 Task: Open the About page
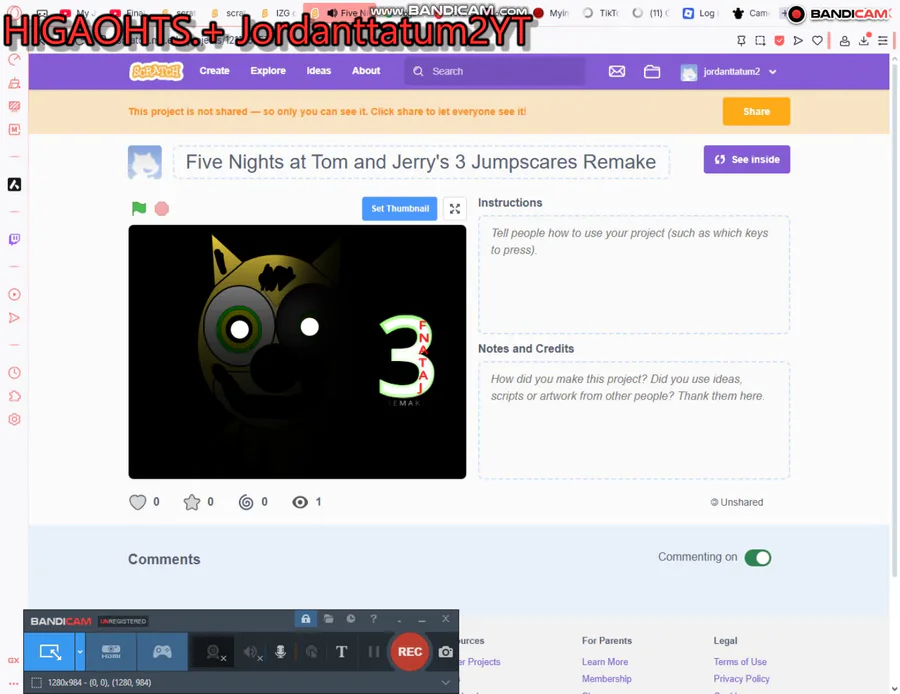pos(366,71)
